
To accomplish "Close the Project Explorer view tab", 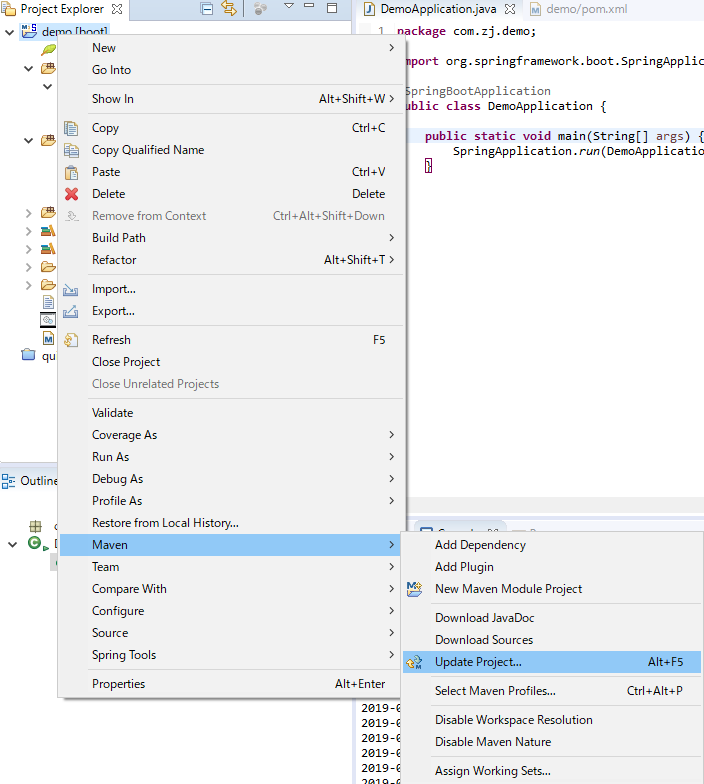I will coord(116,9).
